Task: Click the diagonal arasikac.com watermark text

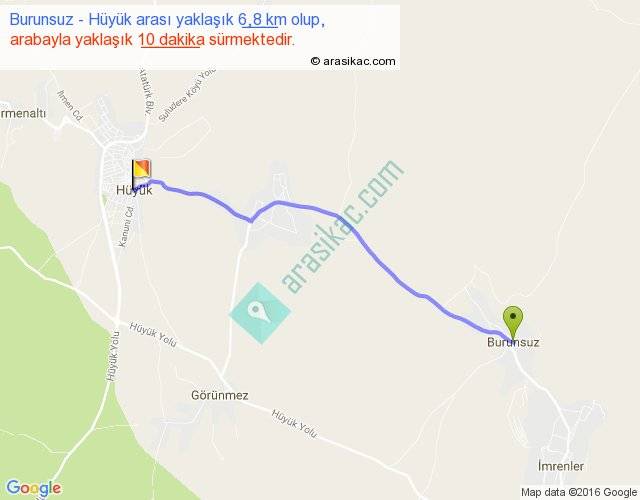Action: tap(342, 227)
